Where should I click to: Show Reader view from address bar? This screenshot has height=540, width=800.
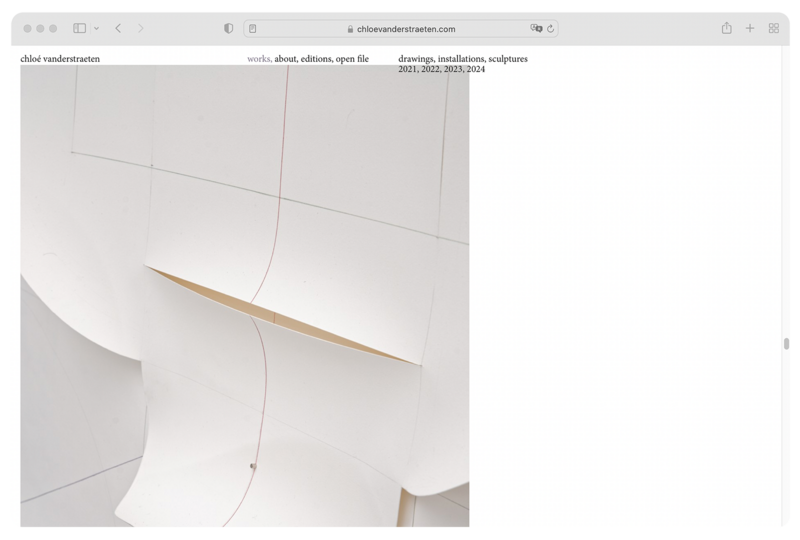coord(254,29)
